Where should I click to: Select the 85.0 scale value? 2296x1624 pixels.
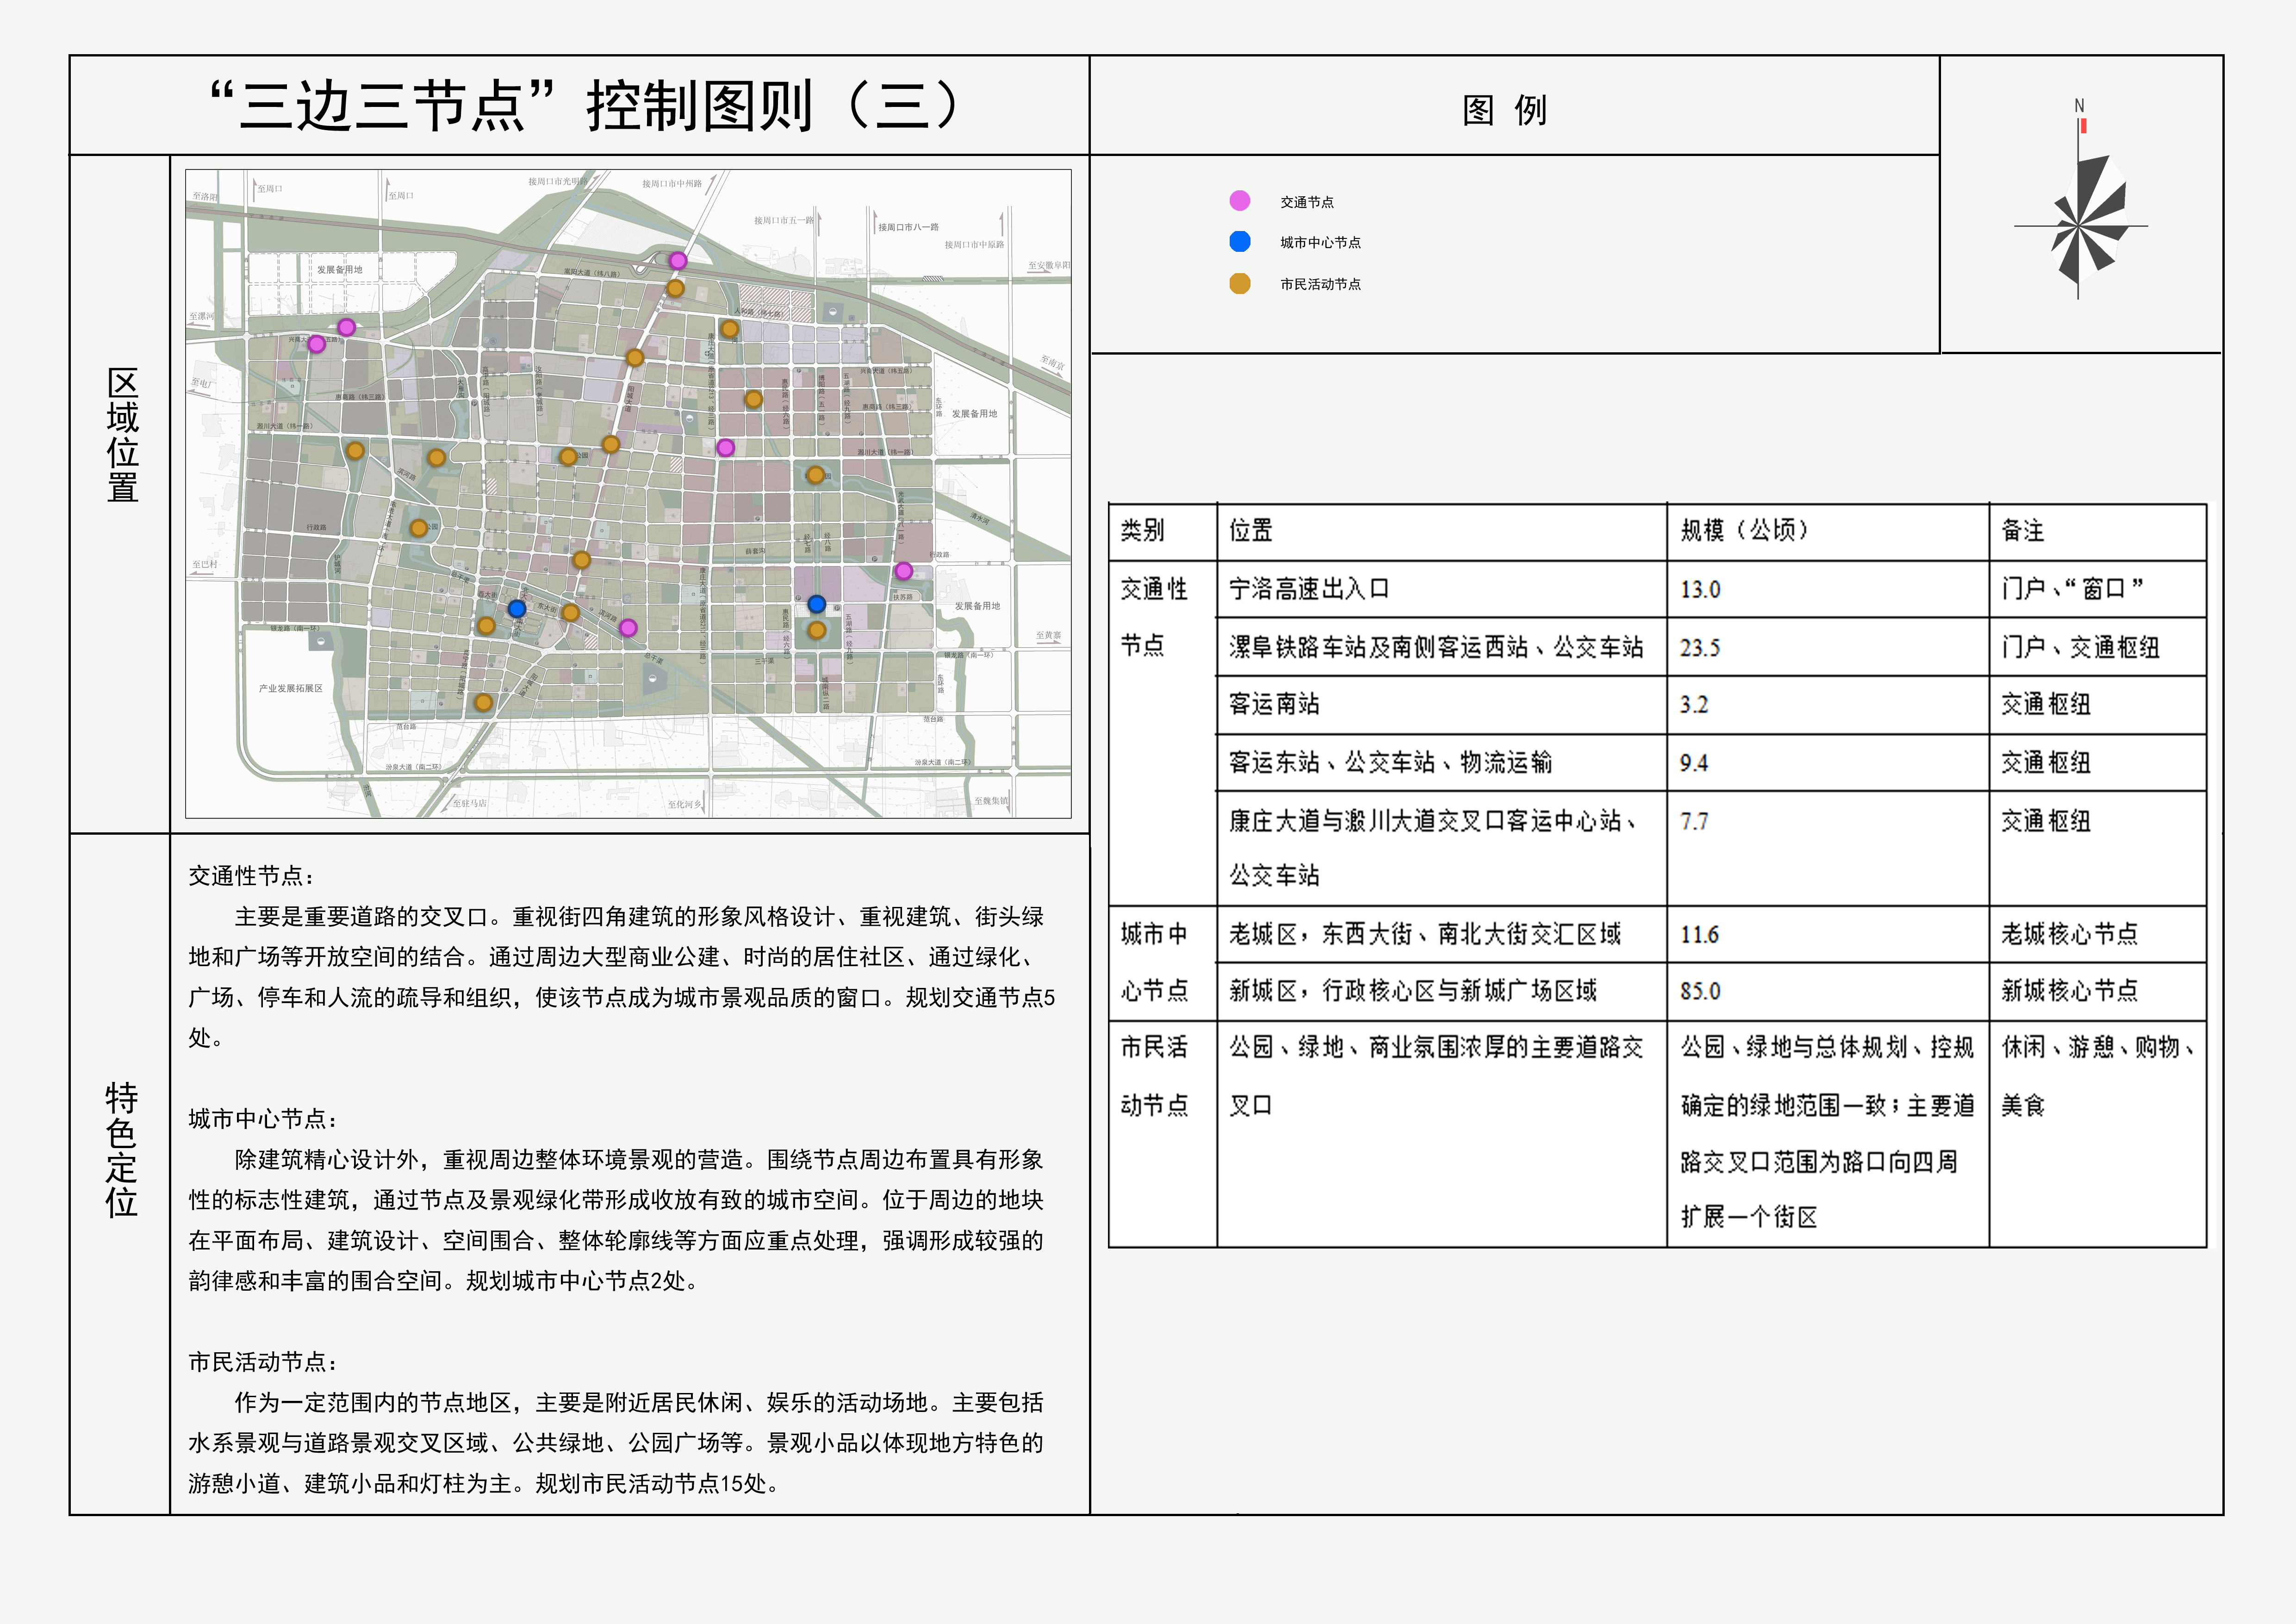(x=1700, y=992)
